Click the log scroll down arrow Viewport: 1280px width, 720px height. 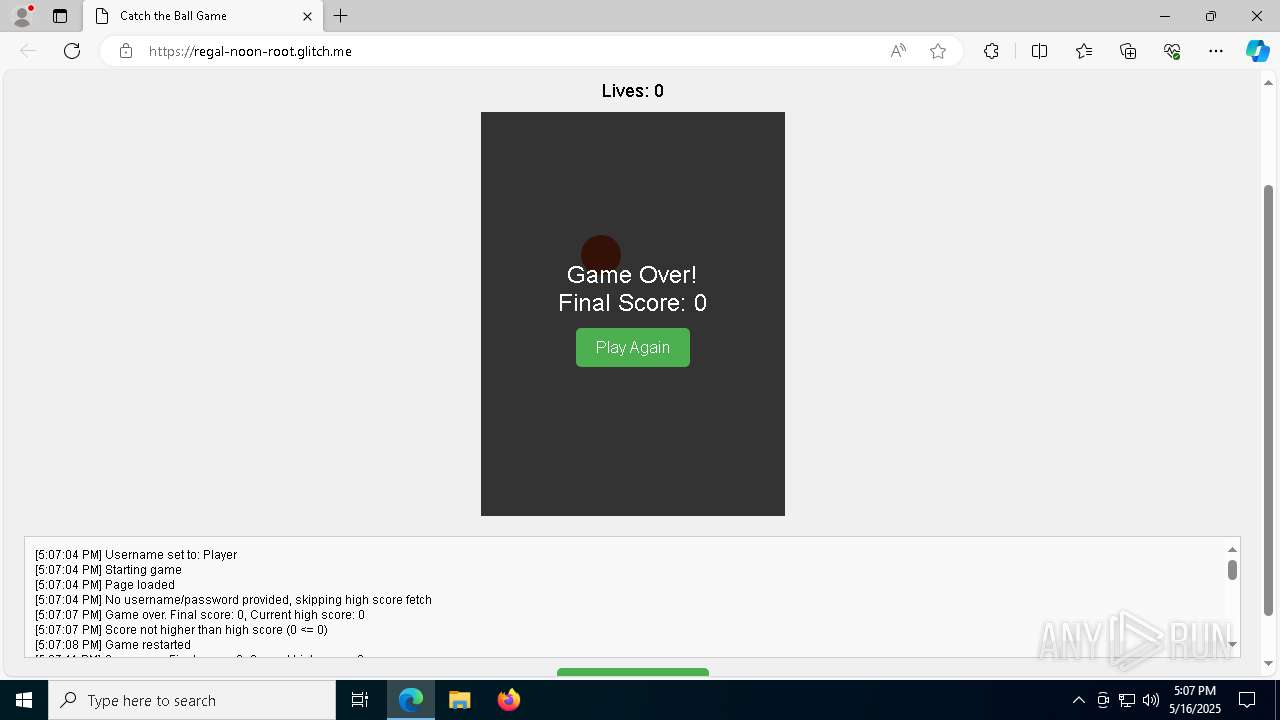(x=1232, y=645)
